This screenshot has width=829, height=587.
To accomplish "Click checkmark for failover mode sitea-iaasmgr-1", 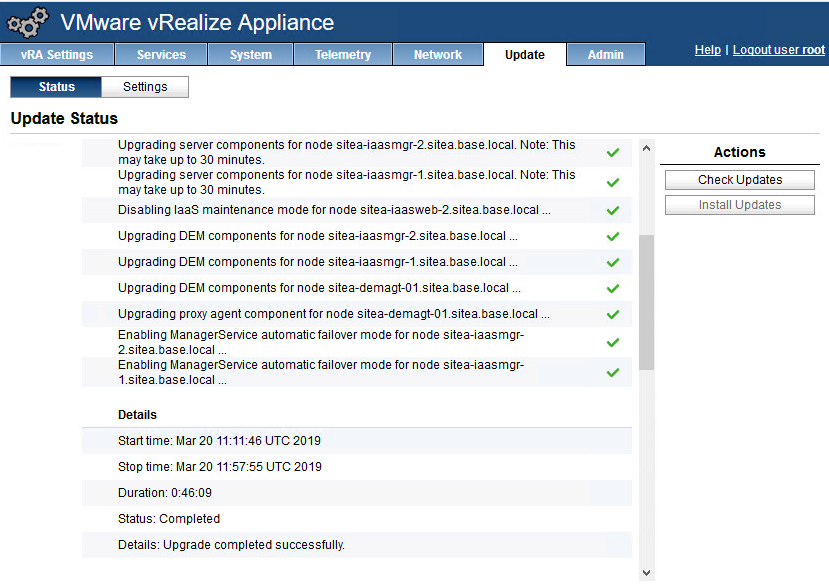I will [613, 373].
